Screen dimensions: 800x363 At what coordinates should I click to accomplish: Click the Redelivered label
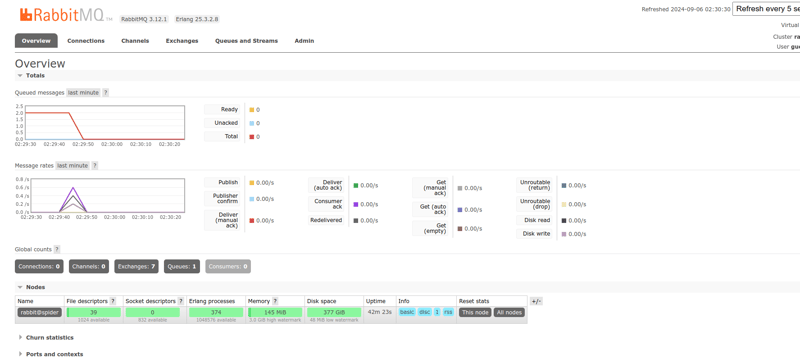[326, 221]
